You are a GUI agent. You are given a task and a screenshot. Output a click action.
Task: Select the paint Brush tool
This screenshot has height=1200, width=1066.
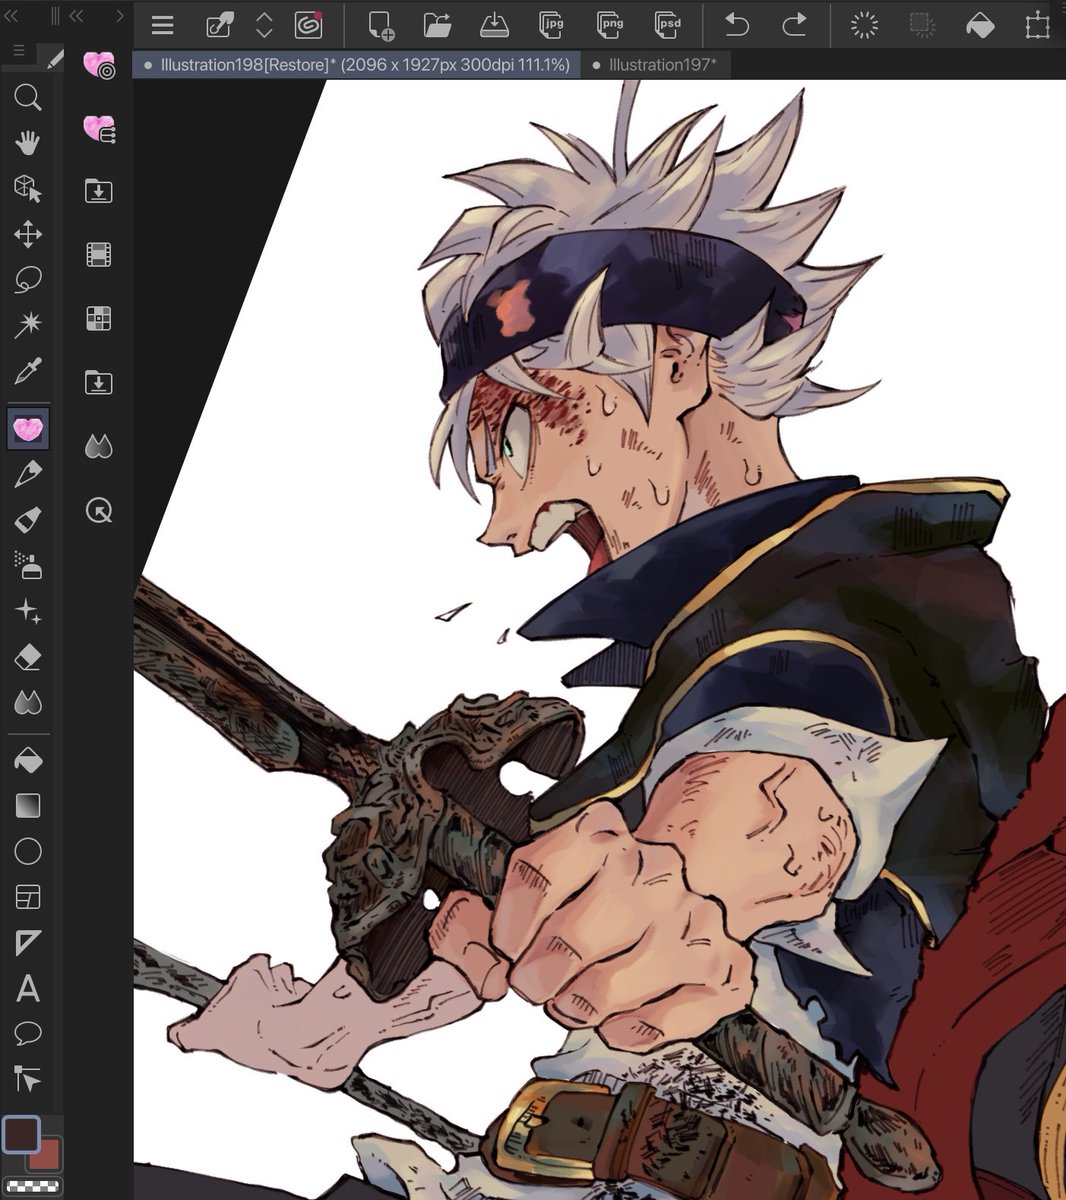pos(28,520)
